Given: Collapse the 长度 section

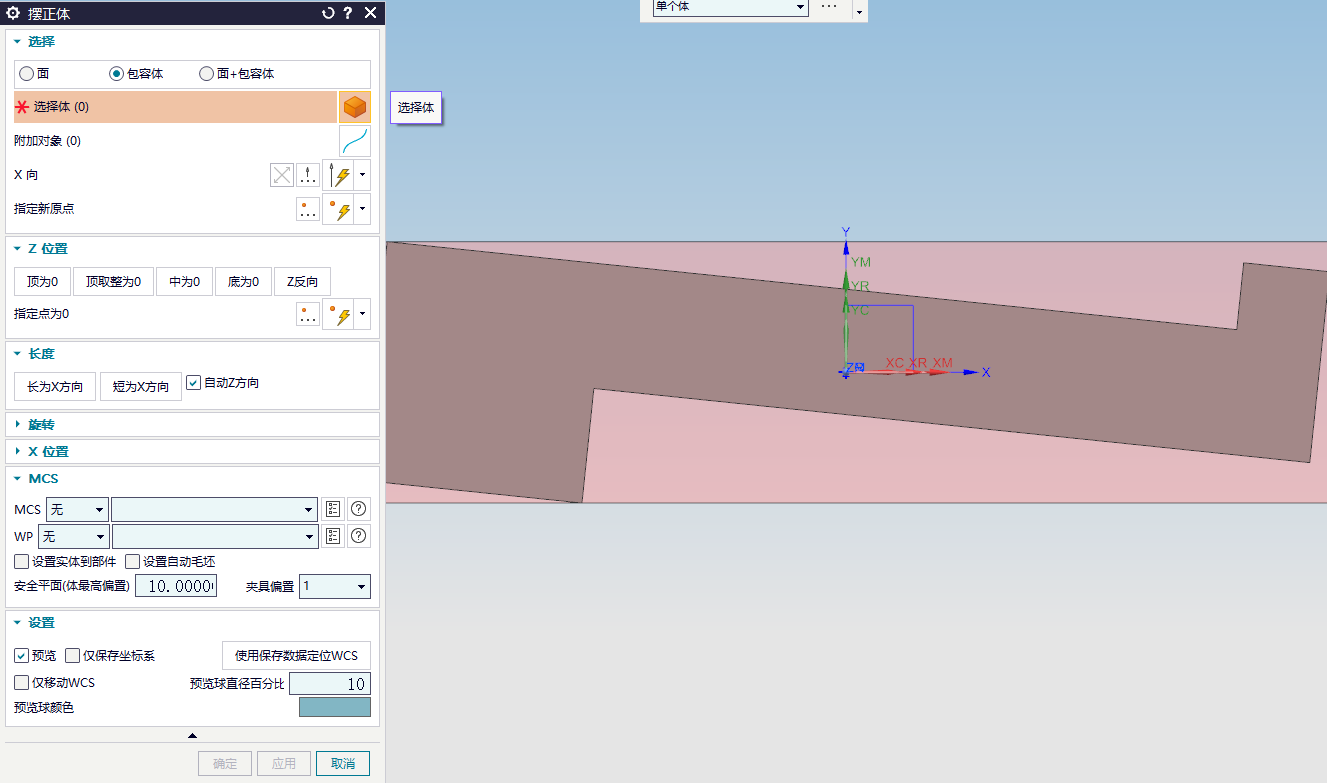Looking at the screenshot, I should pyautogui.click(x=18, y=354).
